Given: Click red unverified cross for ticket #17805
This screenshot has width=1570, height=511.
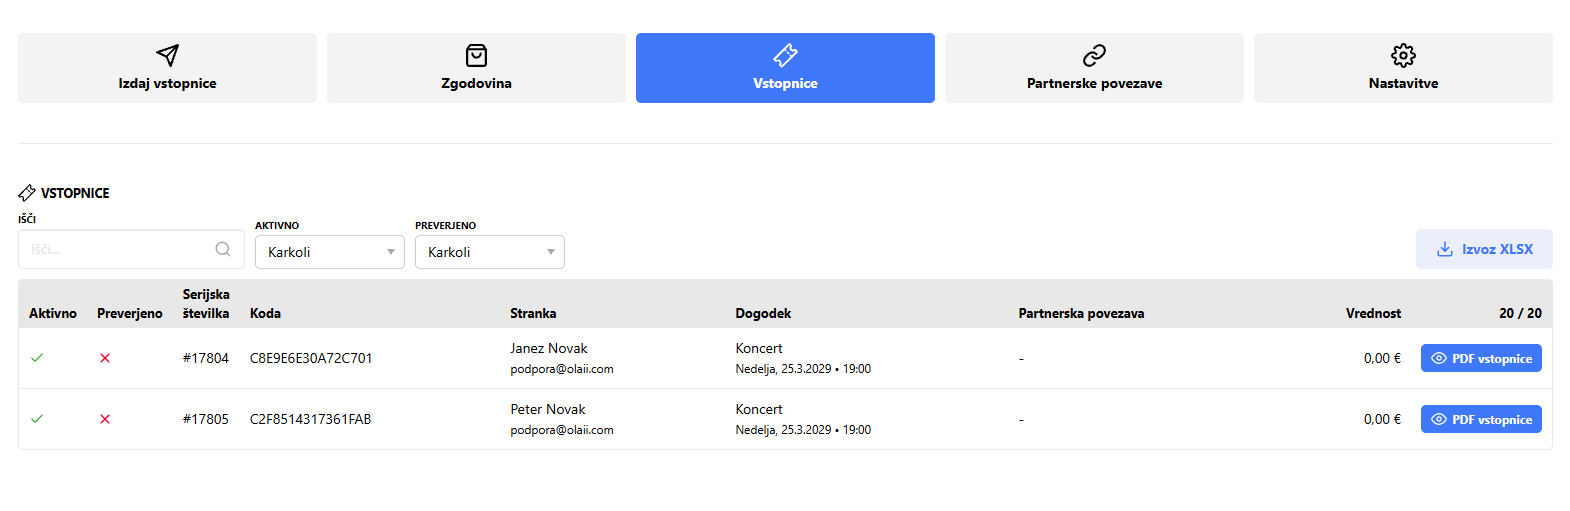Looking at the screenshot, I should 105,419.
